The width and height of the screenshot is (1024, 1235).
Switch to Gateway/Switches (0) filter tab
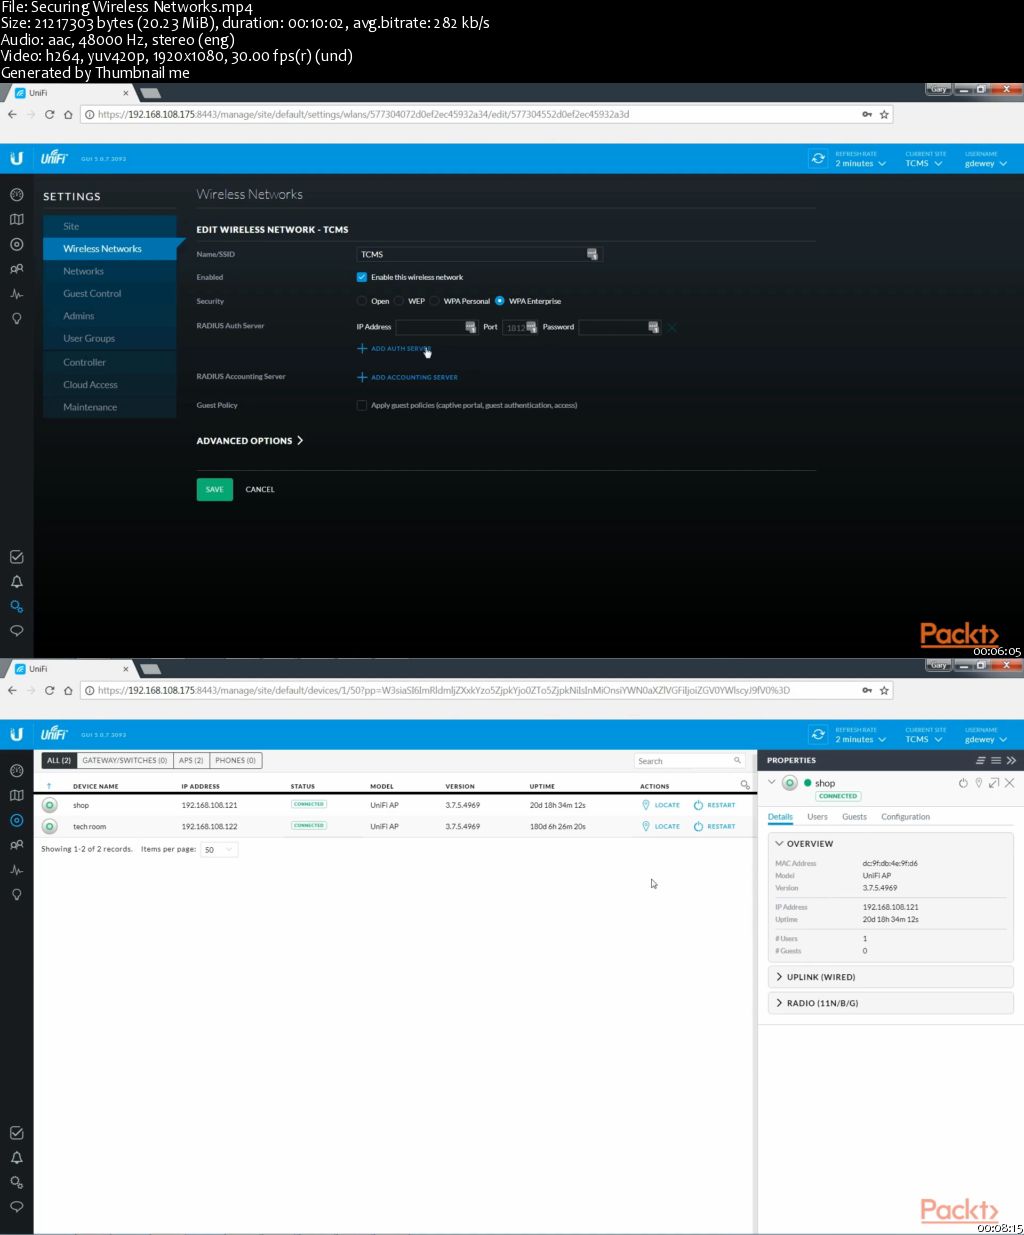(x=125, y=760)
